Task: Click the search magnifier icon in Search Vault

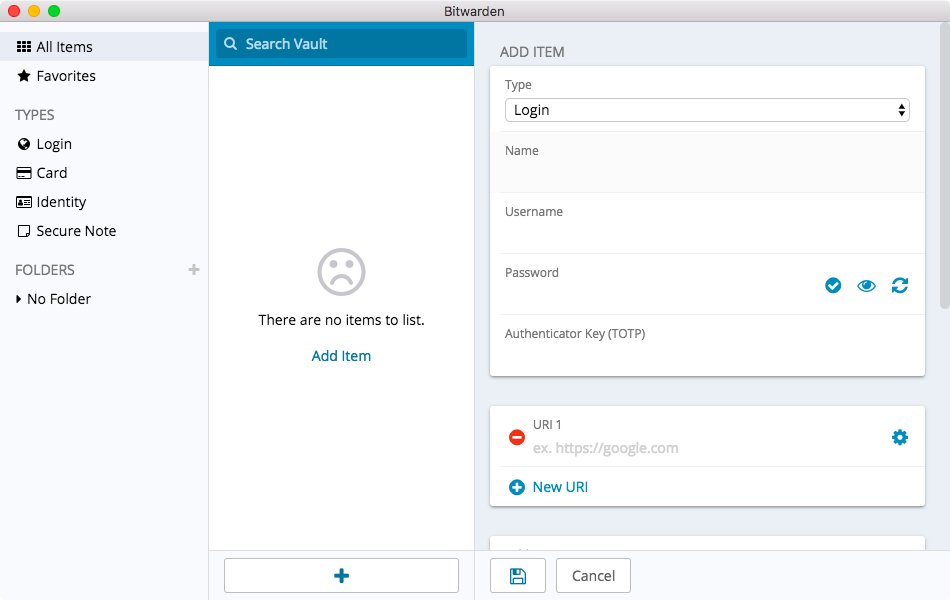Action: coord(230,44)
